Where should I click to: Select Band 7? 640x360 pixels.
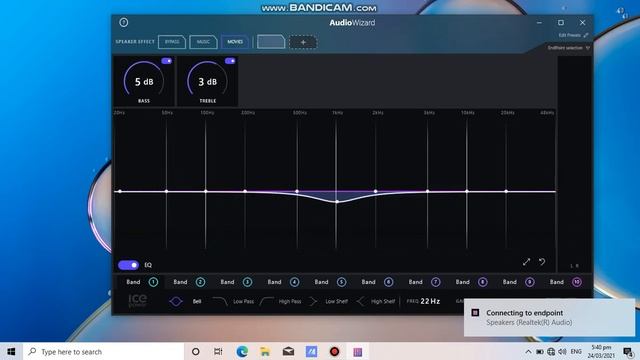click(424, 282)
